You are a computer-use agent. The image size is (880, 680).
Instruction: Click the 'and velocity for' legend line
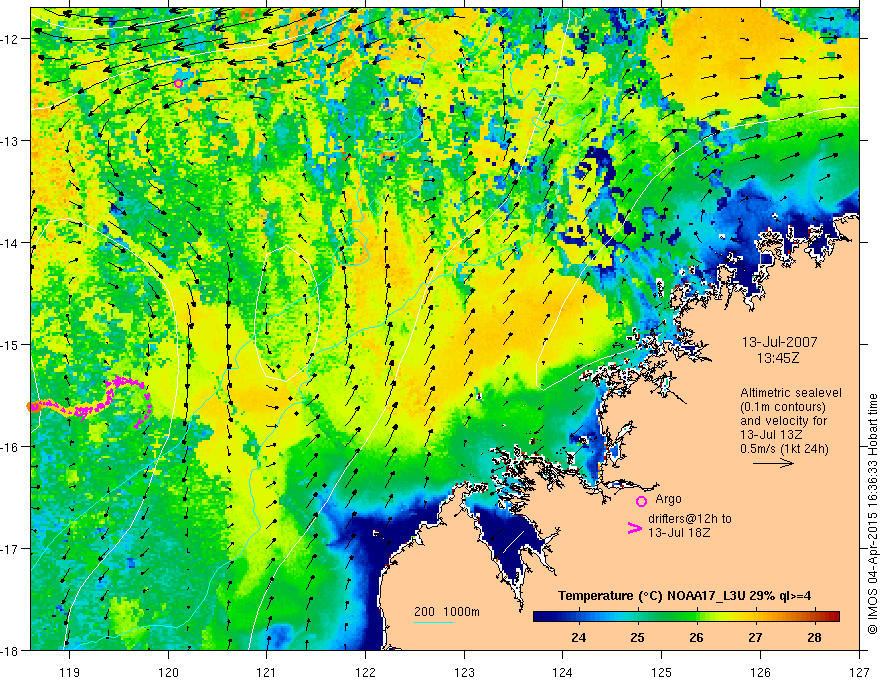coord(783,421)
